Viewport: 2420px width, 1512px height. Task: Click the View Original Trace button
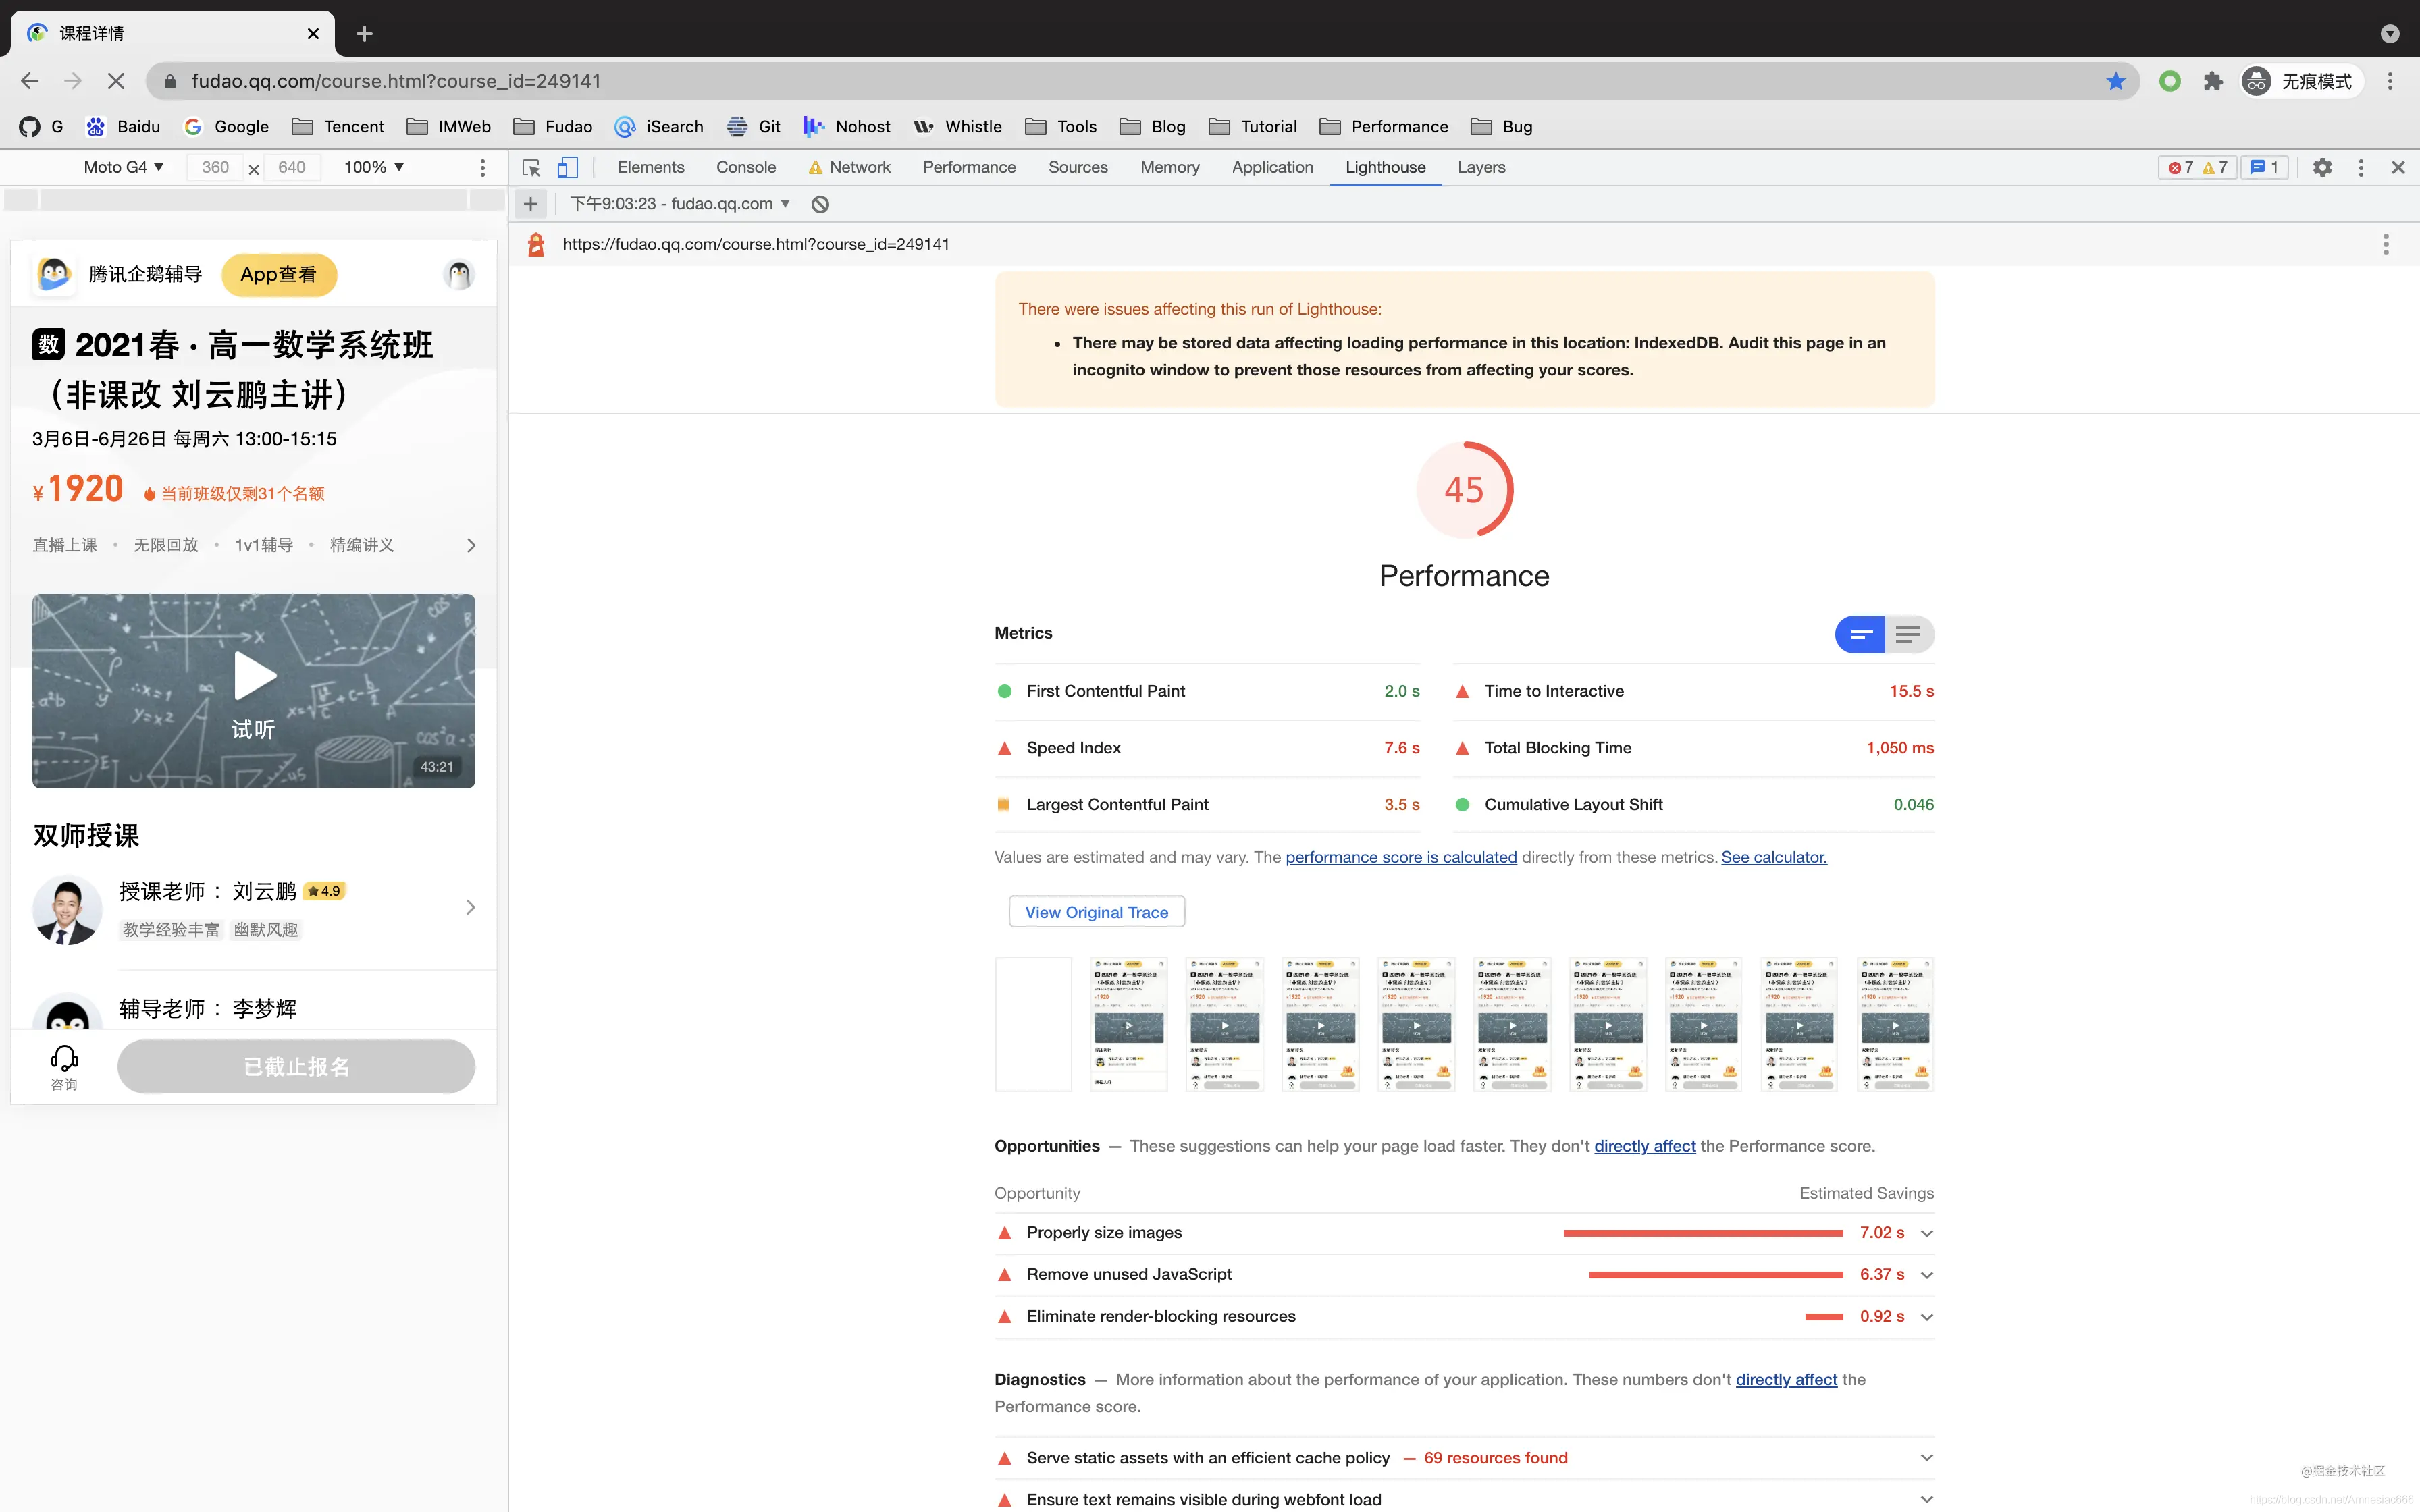point(1096,912)
